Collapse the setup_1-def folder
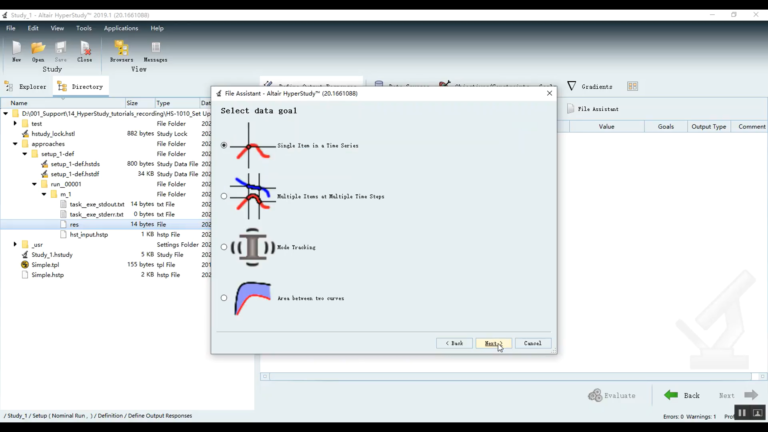 coord(25,154)
